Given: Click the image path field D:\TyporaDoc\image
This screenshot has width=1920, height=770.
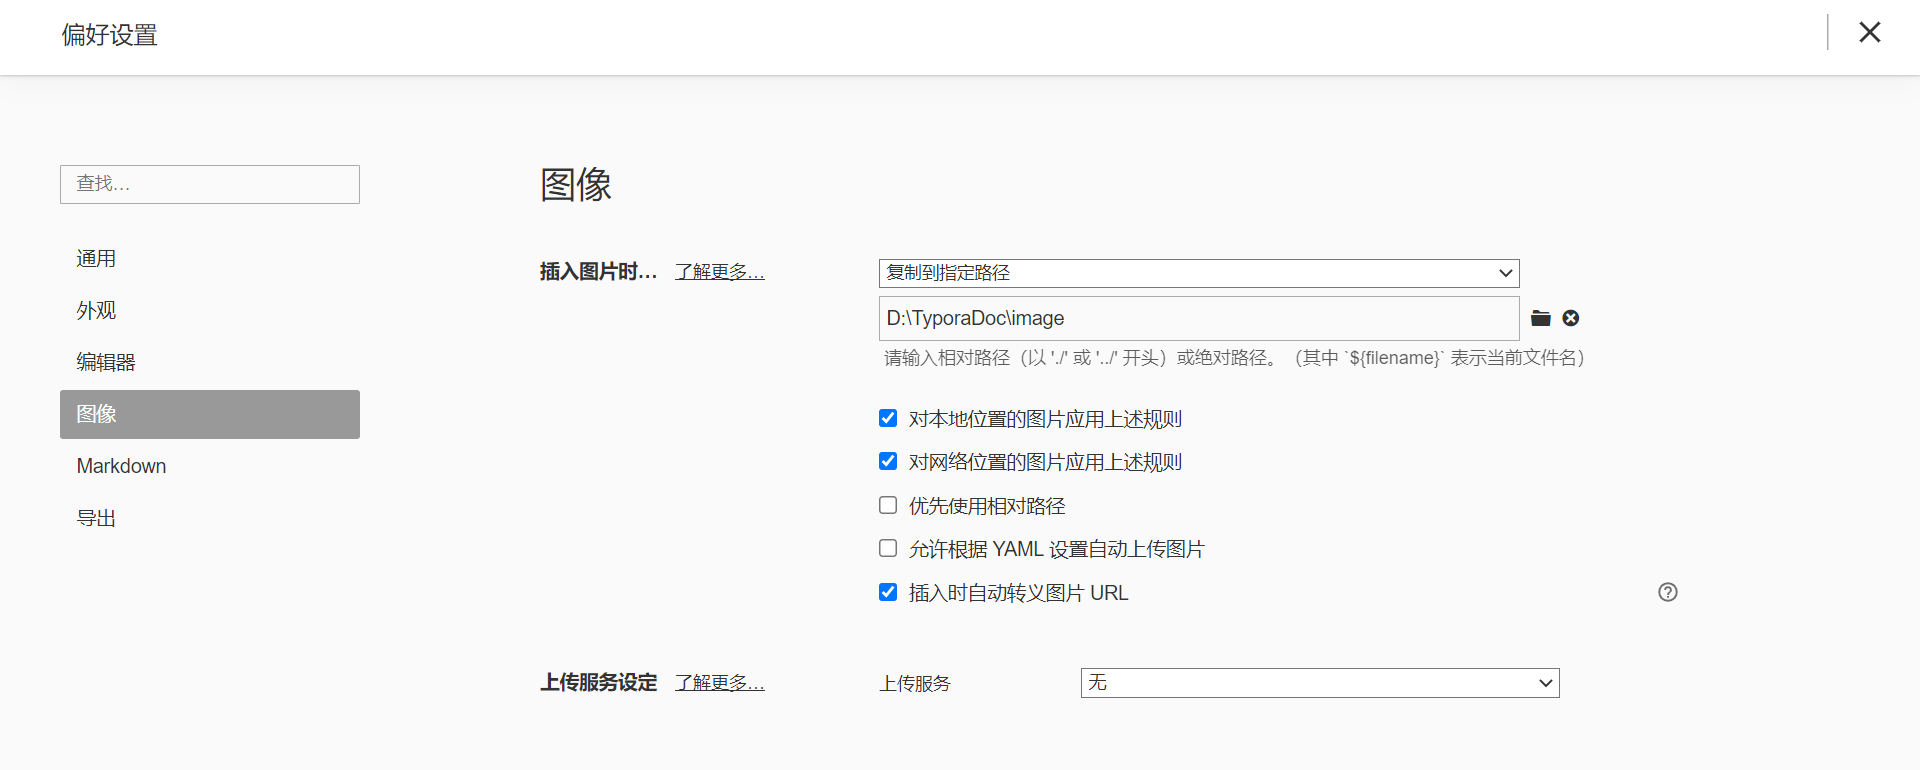Looking at the screenshot, I should [x=1199, y=318].
